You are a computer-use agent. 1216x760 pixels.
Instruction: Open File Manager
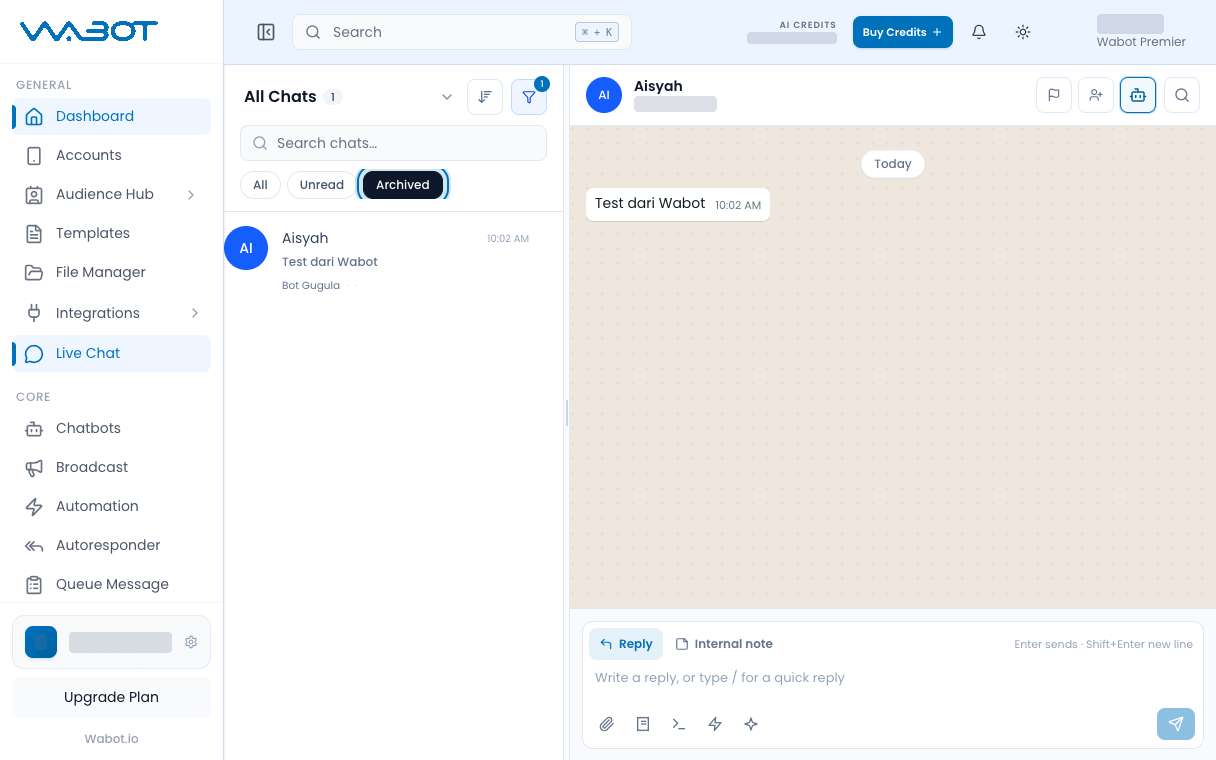coord(112,272)
